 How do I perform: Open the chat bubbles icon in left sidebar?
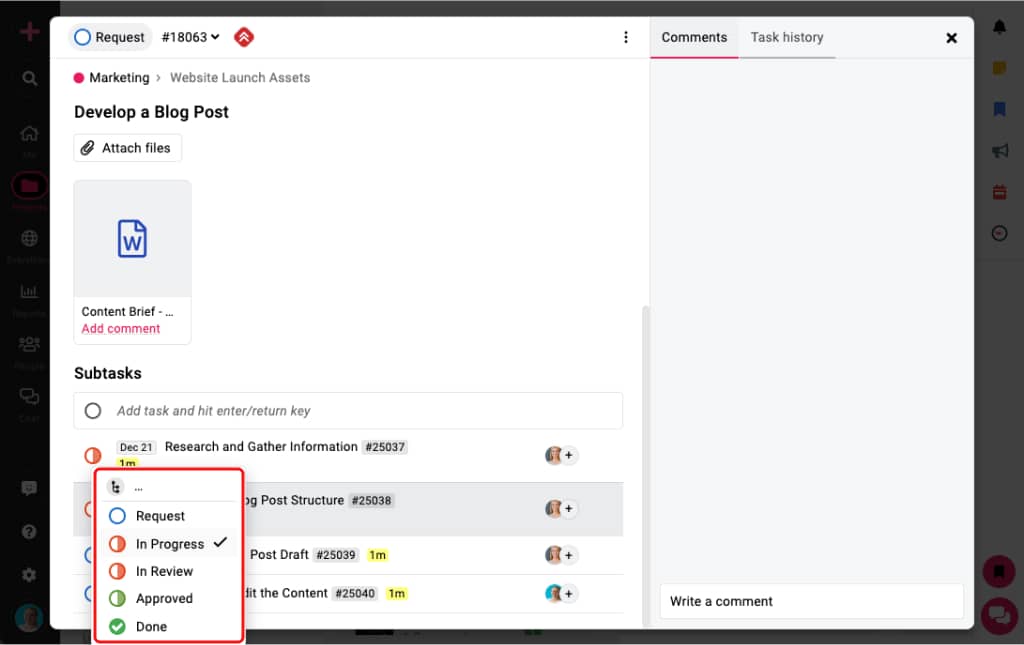[x=29, y=396]
